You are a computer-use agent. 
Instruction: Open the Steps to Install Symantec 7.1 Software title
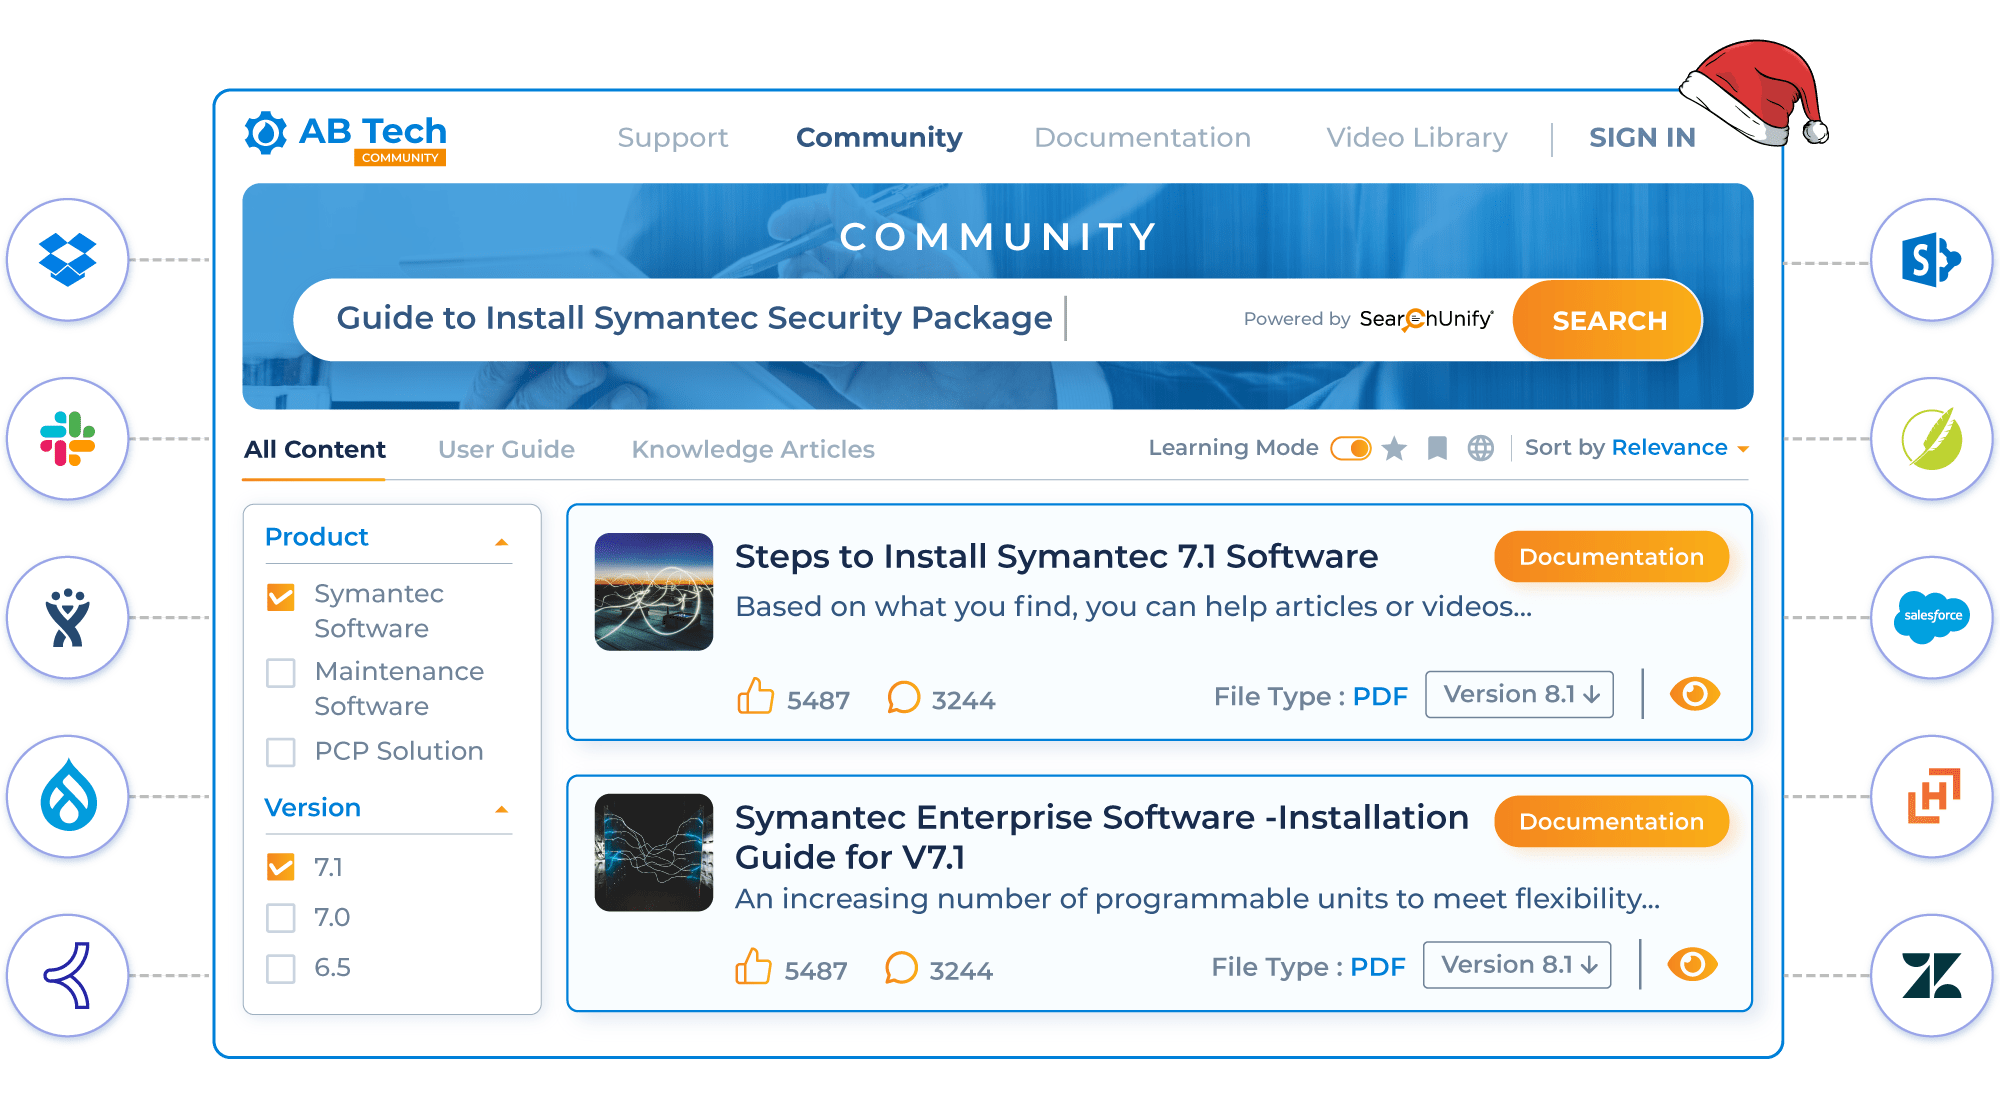(1056, 556)
